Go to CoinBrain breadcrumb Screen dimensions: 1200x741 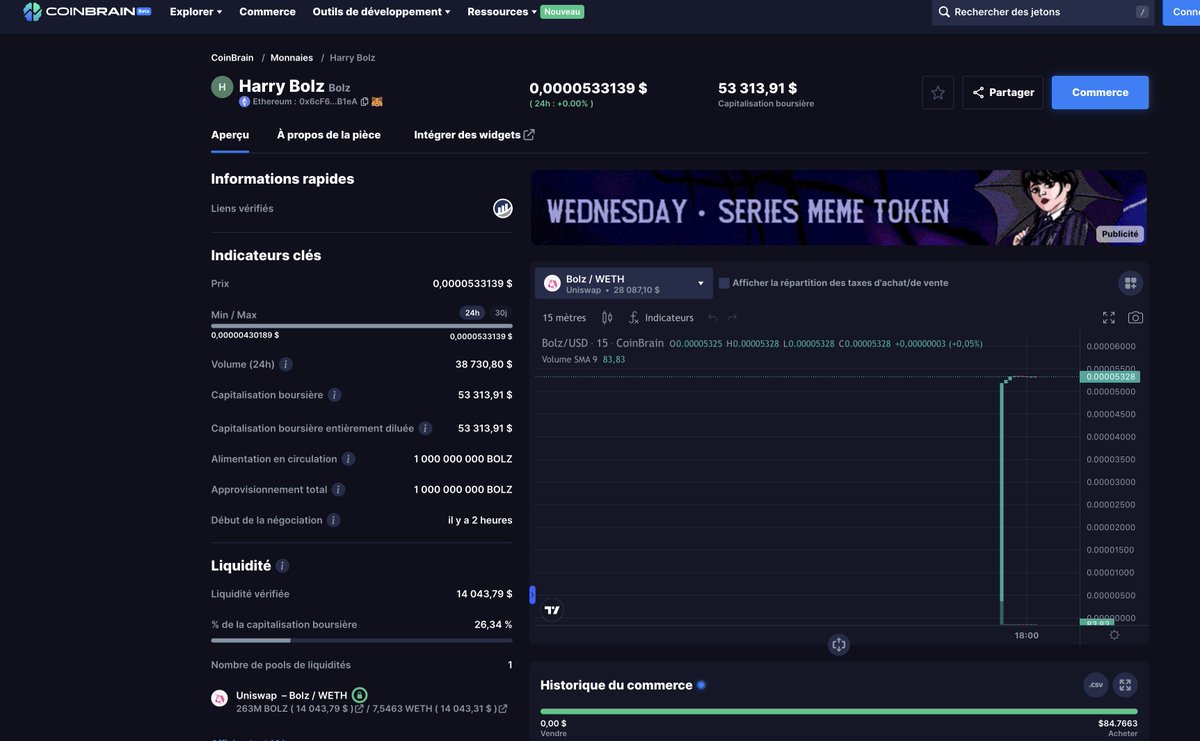(x=232, y=58)
